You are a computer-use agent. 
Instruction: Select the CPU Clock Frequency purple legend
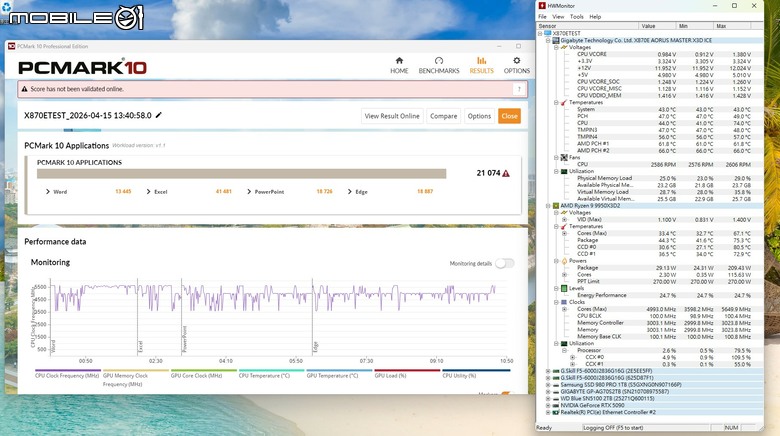(x=68, y=374)
